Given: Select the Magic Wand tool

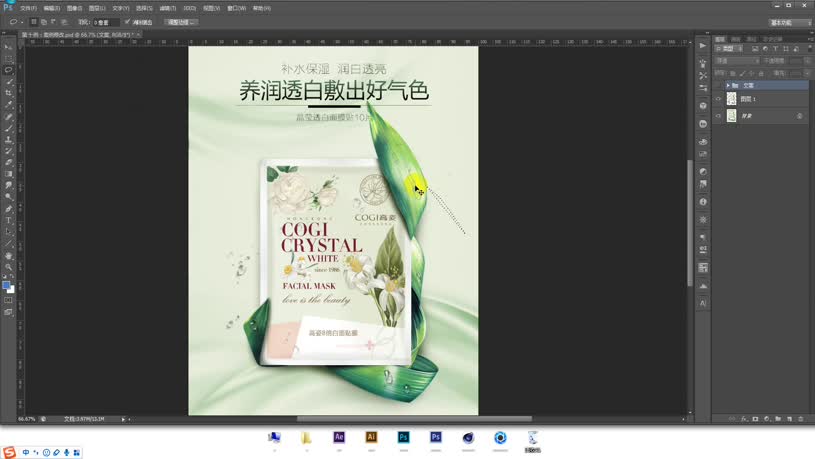Looking at the screenshot, I should [x=8, y=82].
